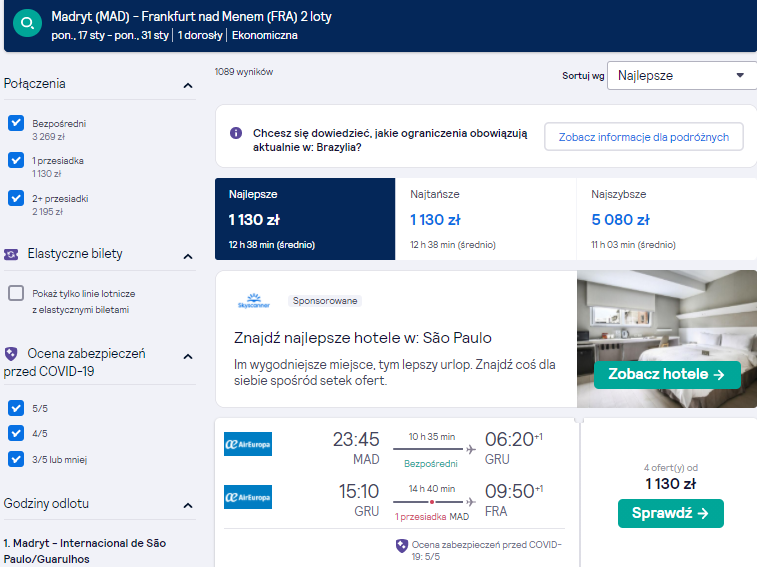
Task: Uncheck the Bezpośredni connections checkbox
Action: [16, 123]
